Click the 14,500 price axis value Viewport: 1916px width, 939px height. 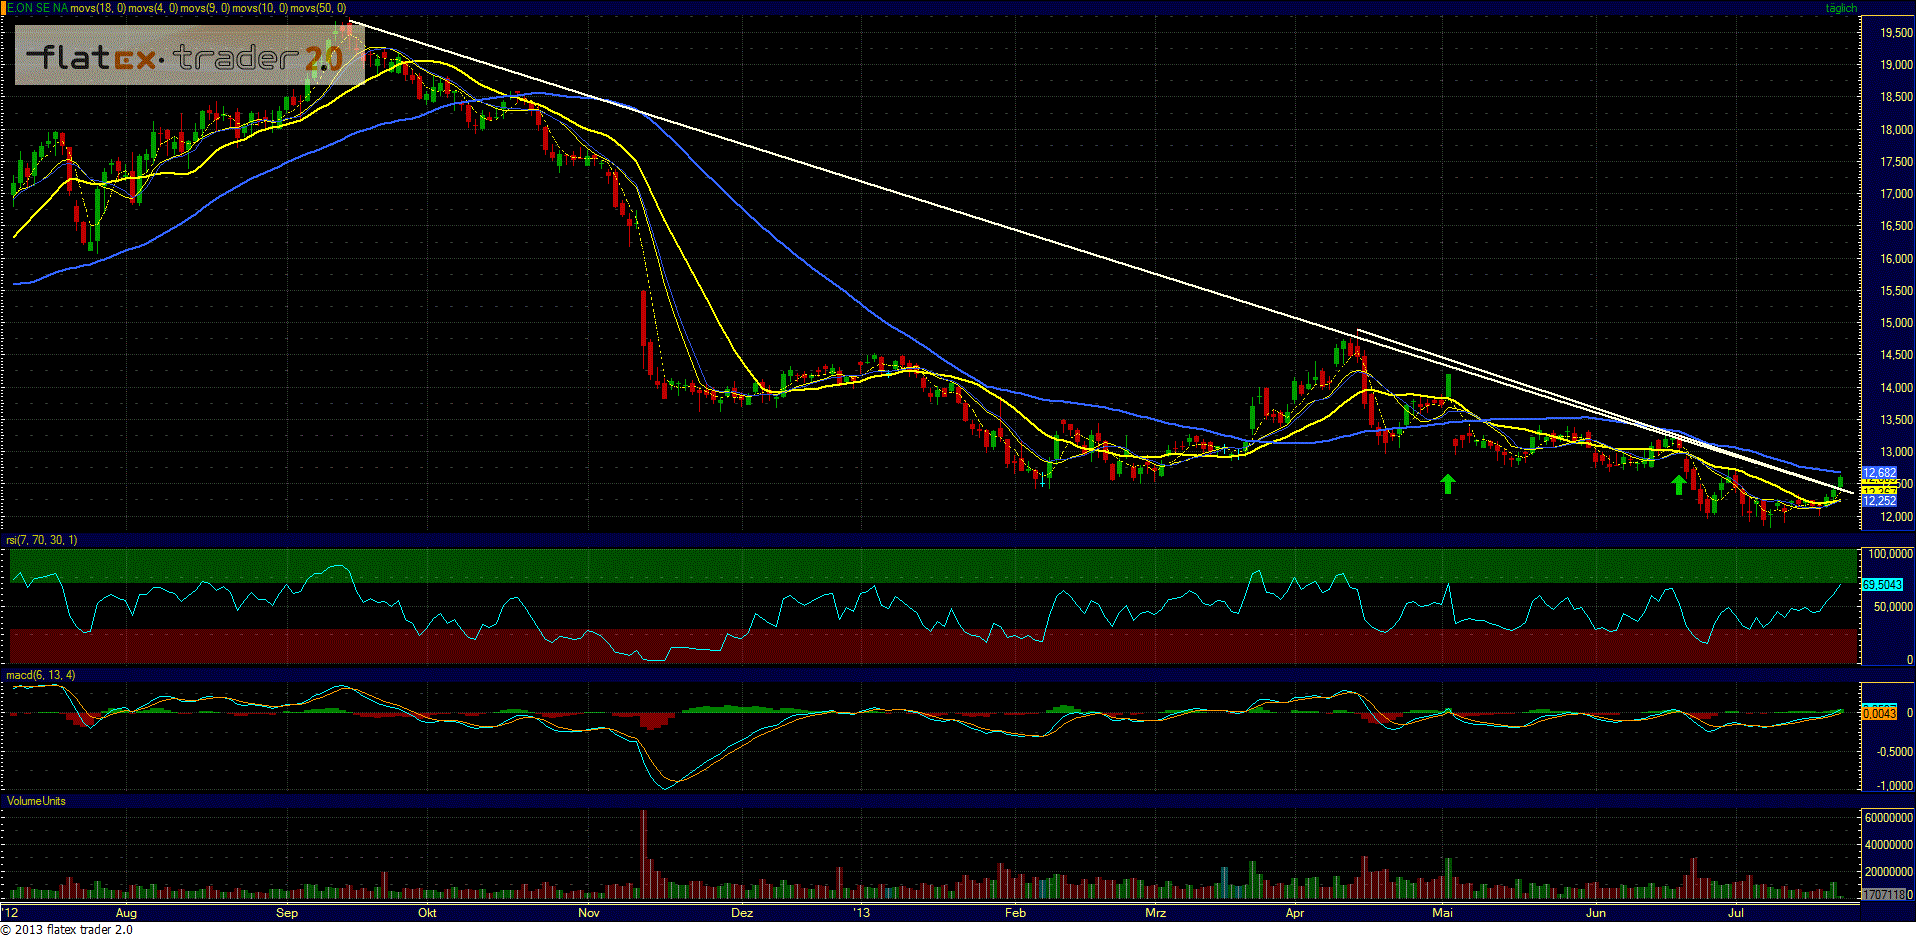pos(1896,355)
